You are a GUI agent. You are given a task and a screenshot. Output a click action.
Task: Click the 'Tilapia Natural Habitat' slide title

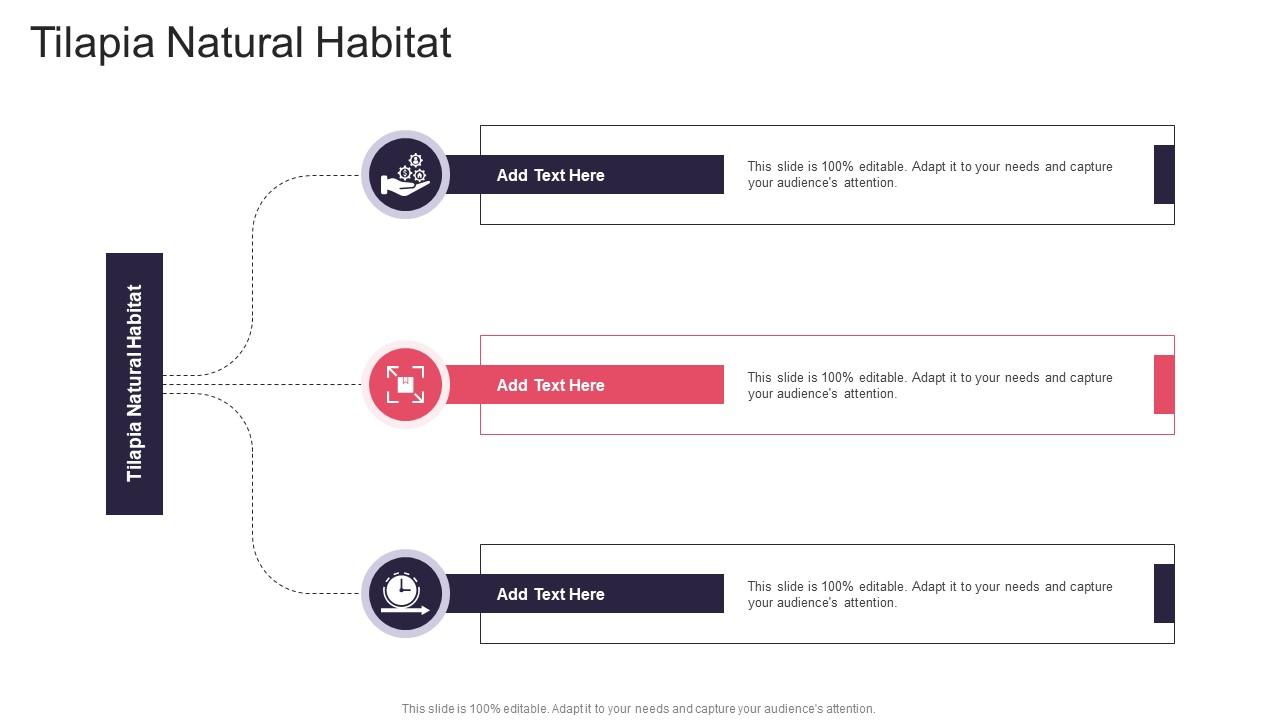point(241,43)
